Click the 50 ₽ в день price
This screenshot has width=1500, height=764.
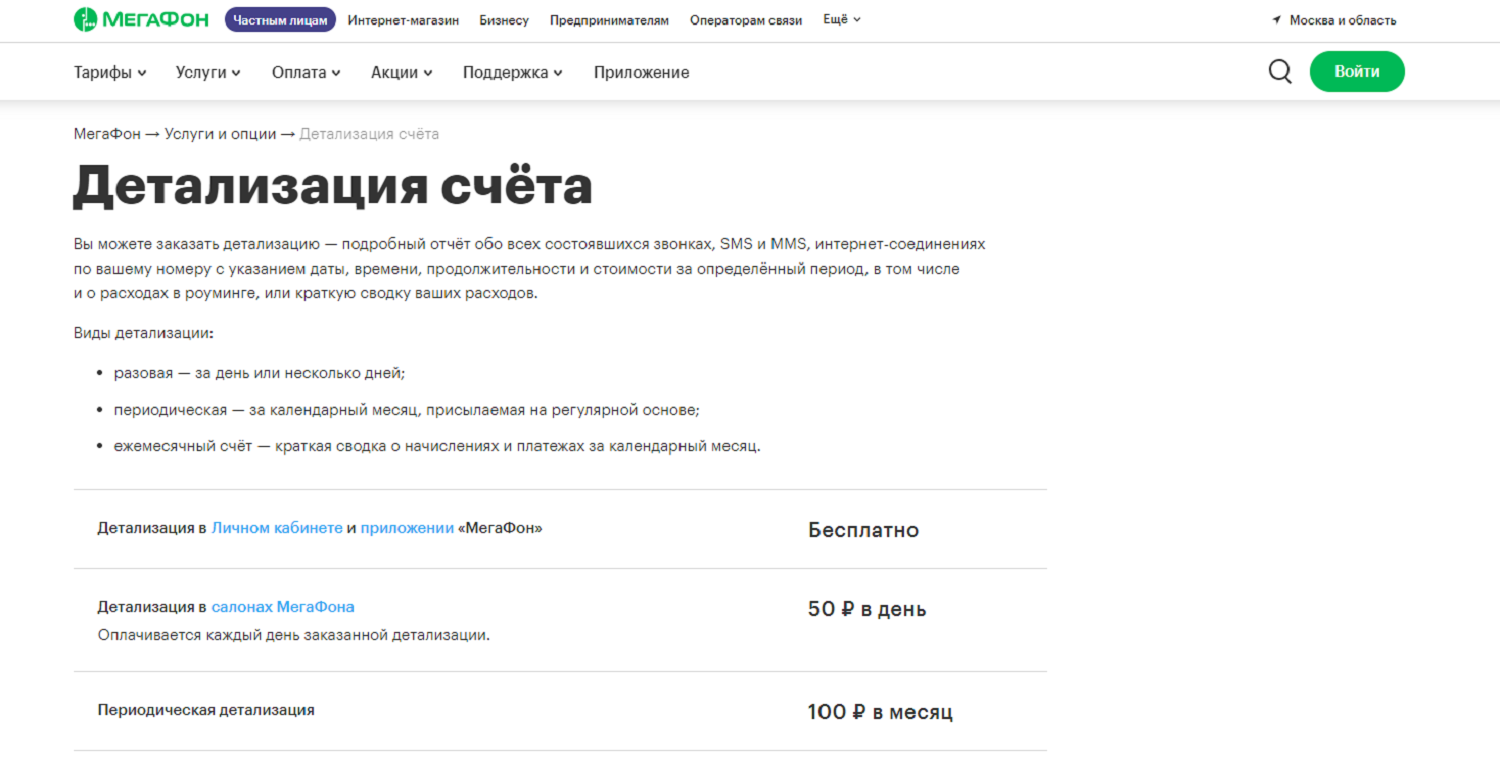click(867, 609)
